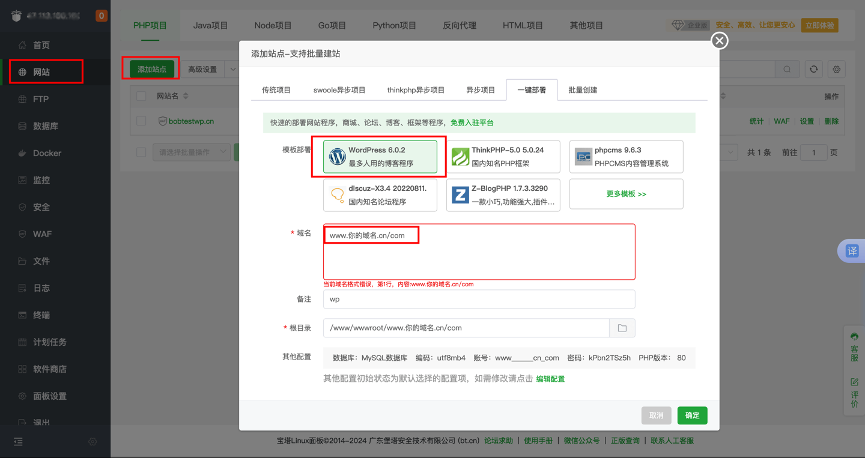Image resolution: width=866 pixels, height=458 pixels.
Task: Open the 首页 home sidebar item
Action: 41,45
